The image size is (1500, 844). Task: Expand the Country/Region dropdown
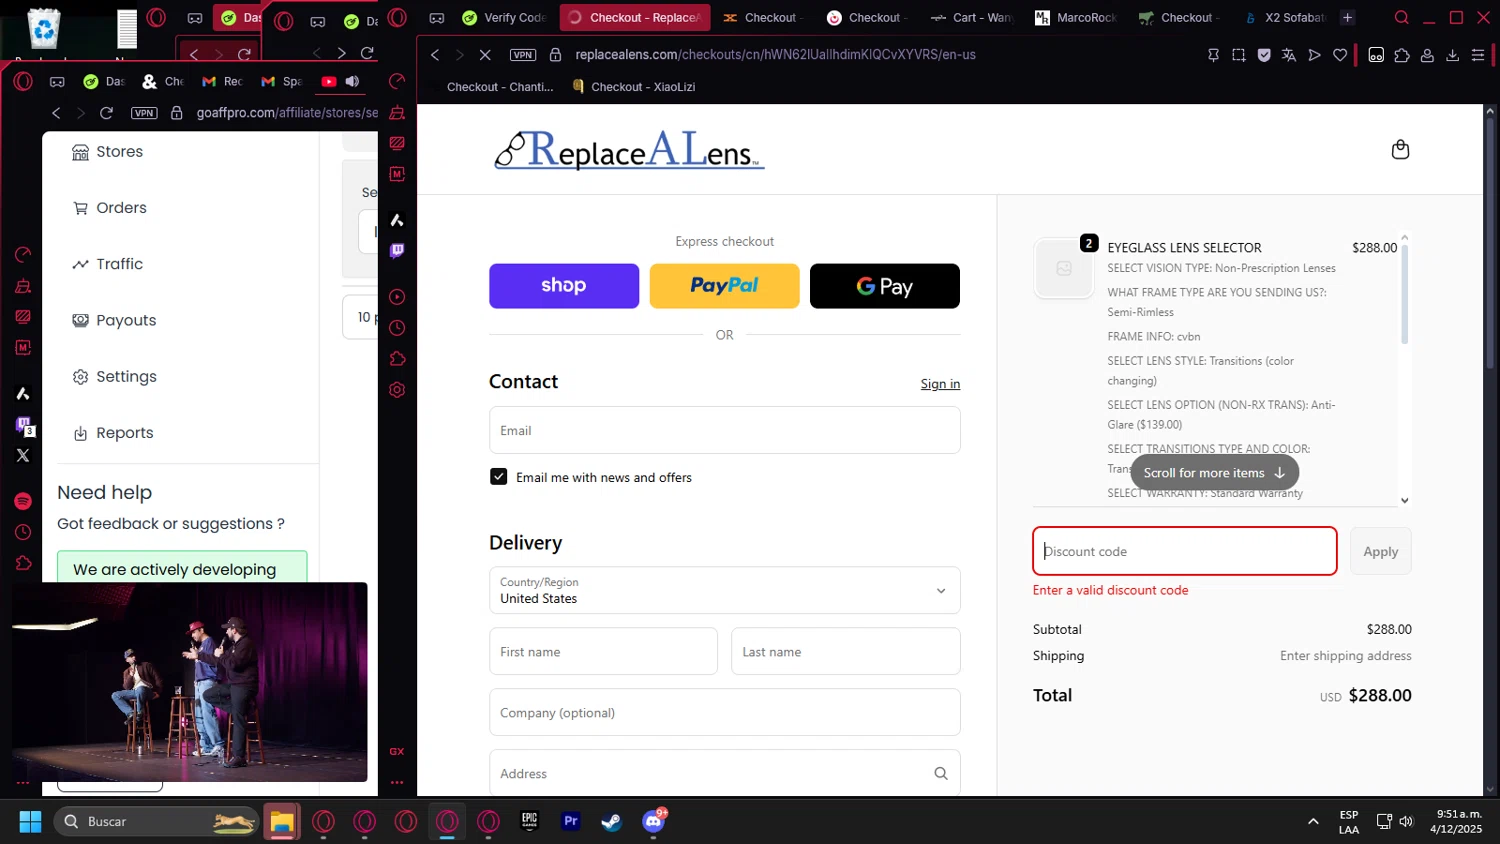(x=725, y=590)
